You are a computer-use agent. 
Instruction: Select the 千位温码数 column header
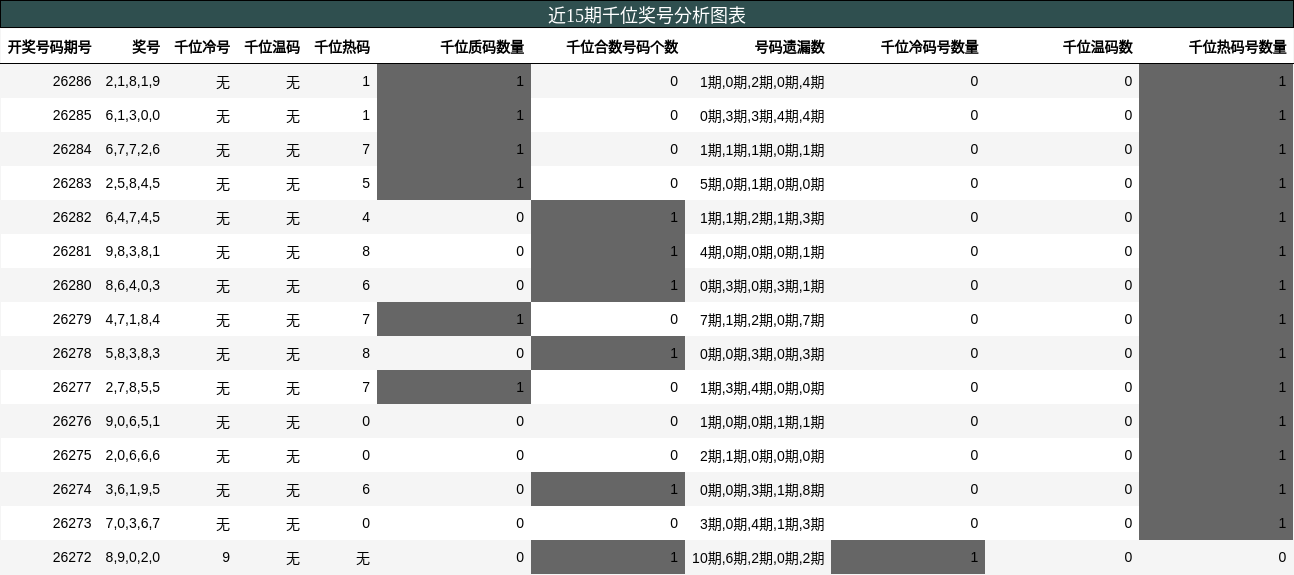pos(1098,47)
